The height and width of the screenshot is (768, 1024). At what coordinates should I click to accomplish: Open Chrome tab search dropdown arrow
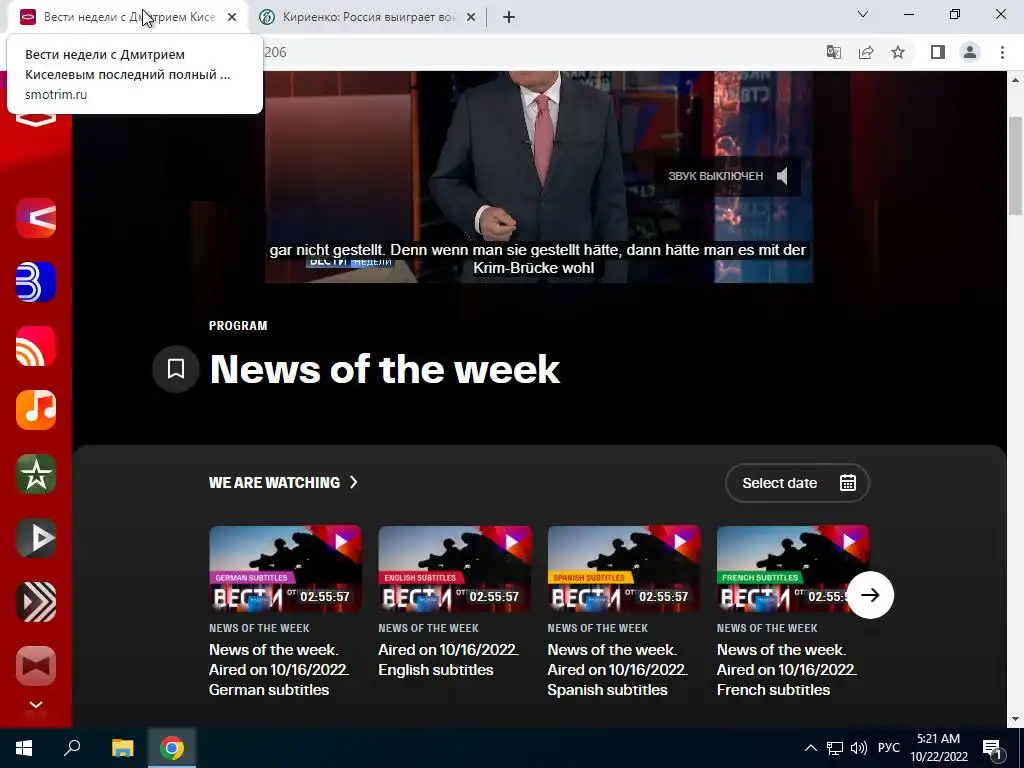tap(863, 14)
